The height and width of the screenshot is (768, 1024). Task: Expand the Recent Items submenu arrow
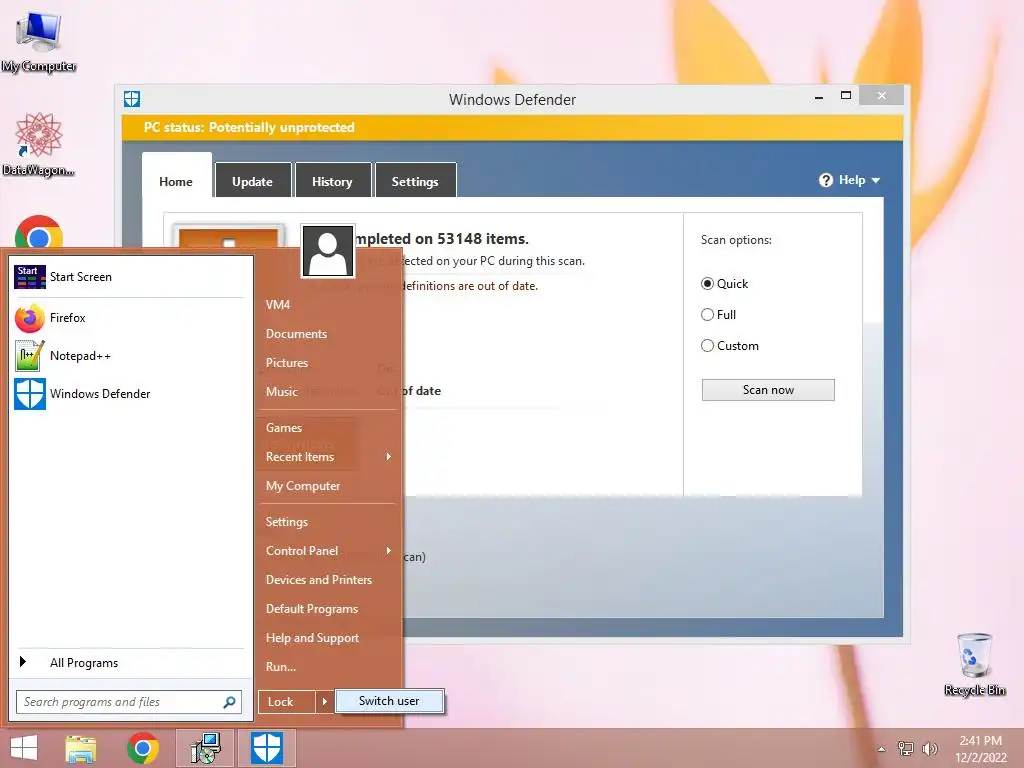[x=389, y=456]
